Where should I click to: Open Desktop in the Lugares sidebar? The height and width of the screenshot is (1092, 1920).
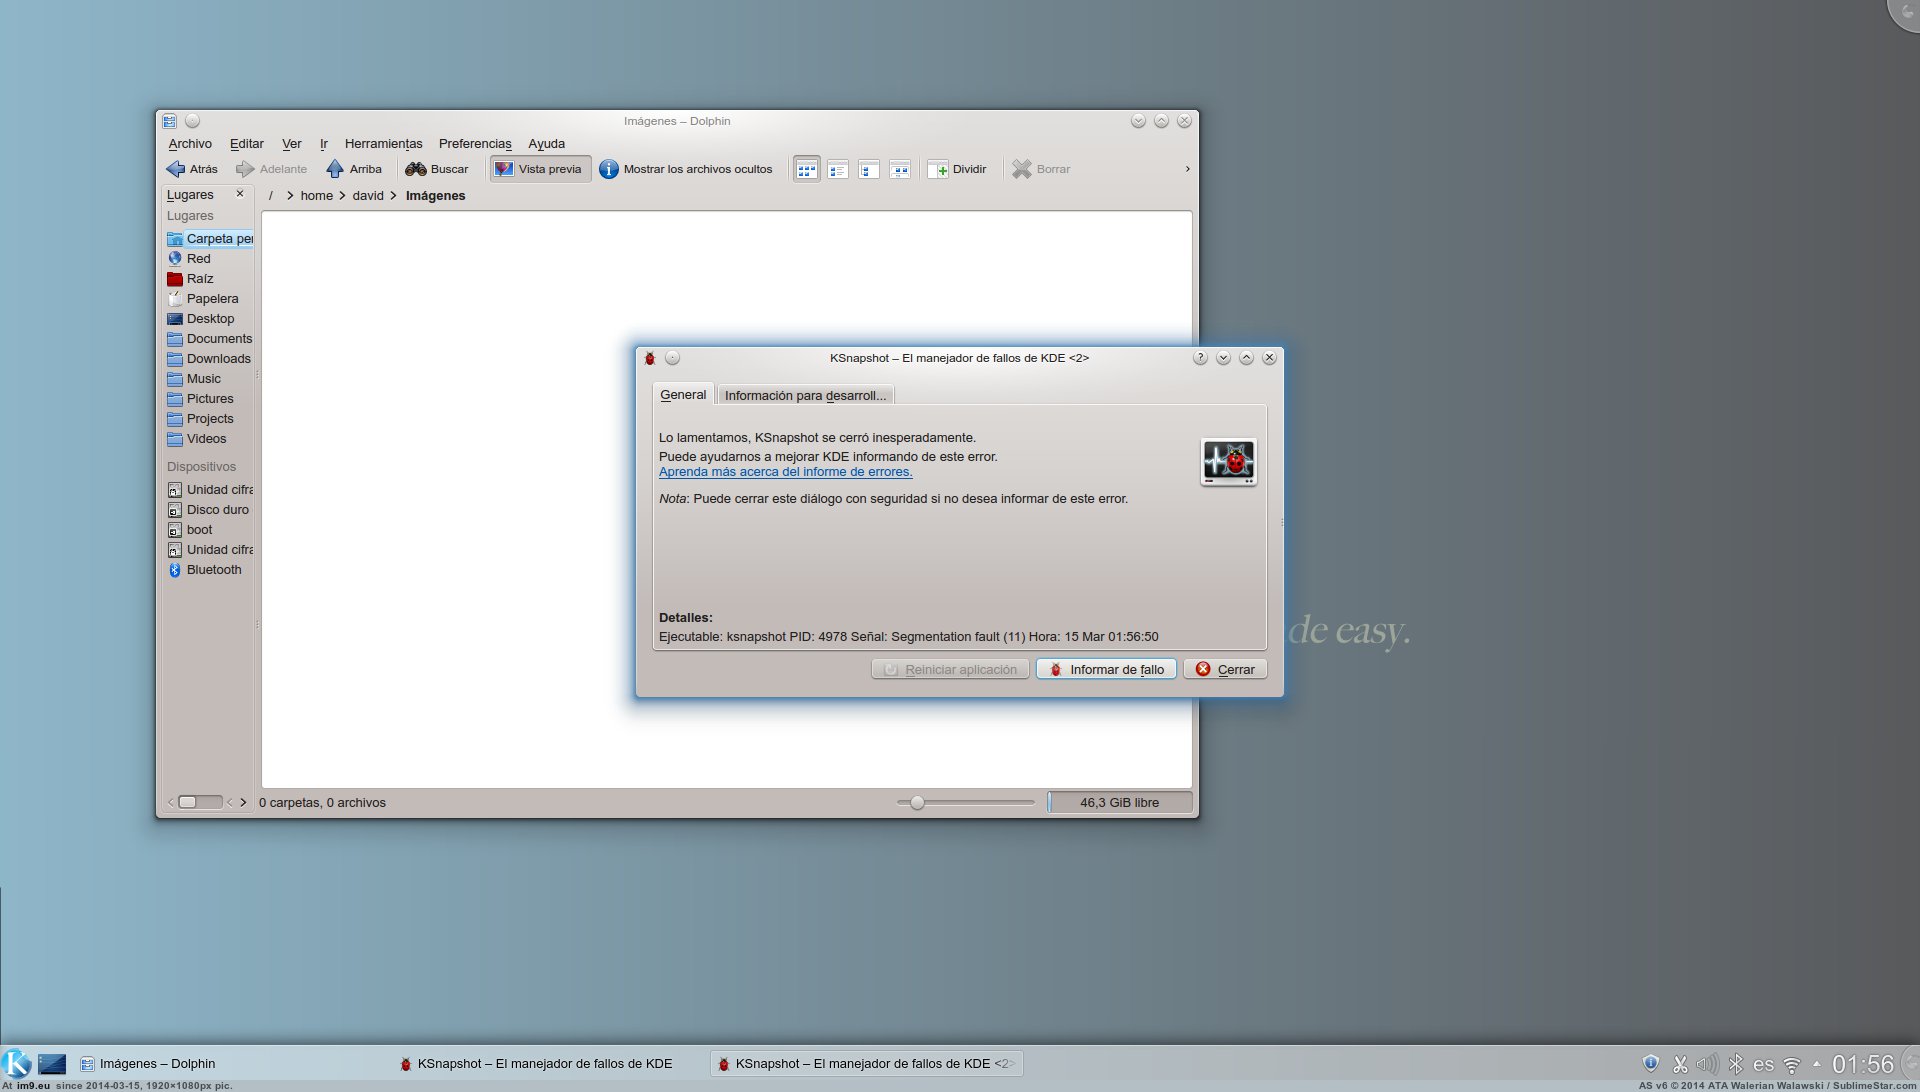(210, 319)
